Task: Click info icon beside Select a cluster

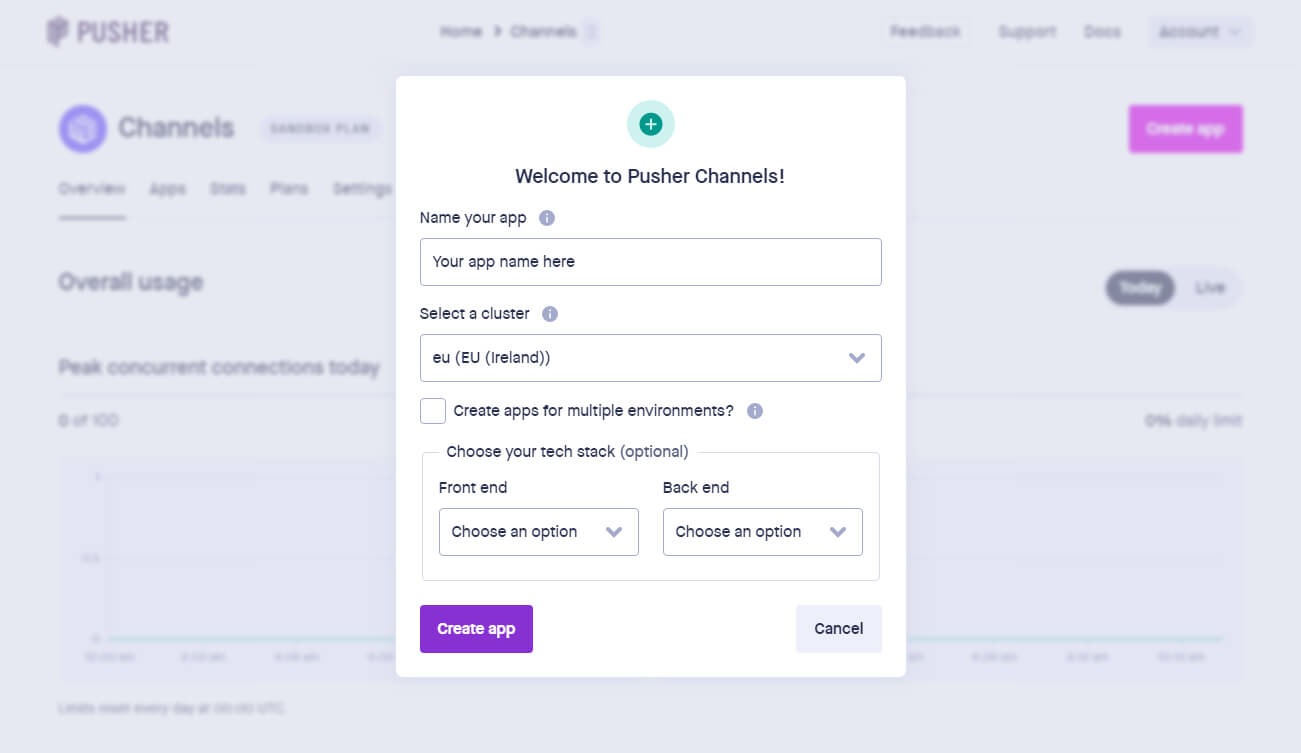Action: [550, 314]
